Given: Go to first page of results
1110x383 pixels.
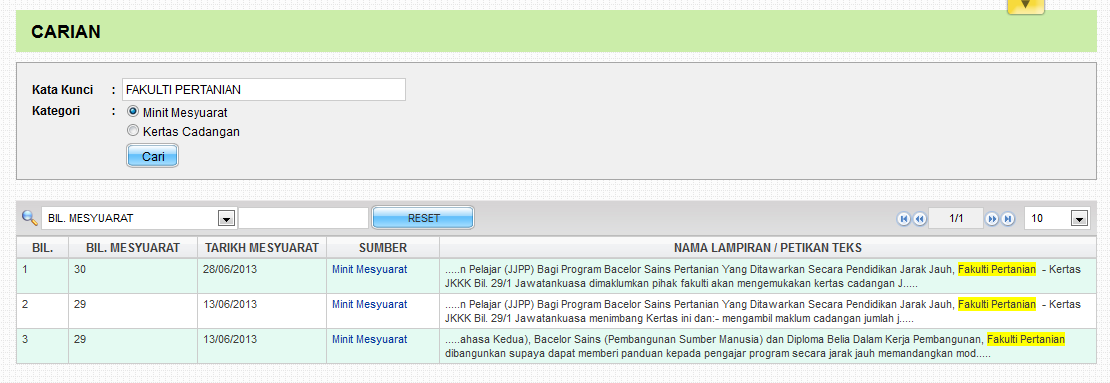Looking at the screenshot, I should 903,219.
